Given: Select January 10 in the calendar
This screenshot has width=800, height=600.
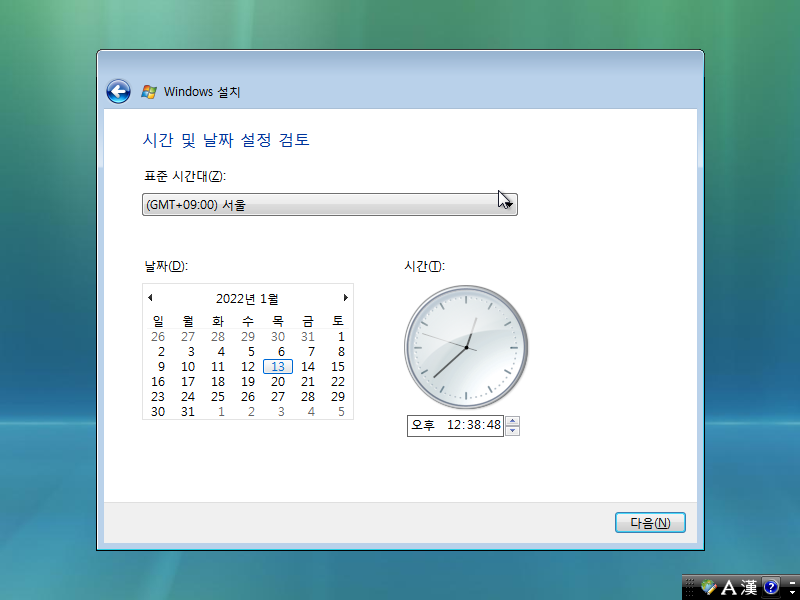Looking at the screenshot, I should pyautogui.click(x=188, y=367).
